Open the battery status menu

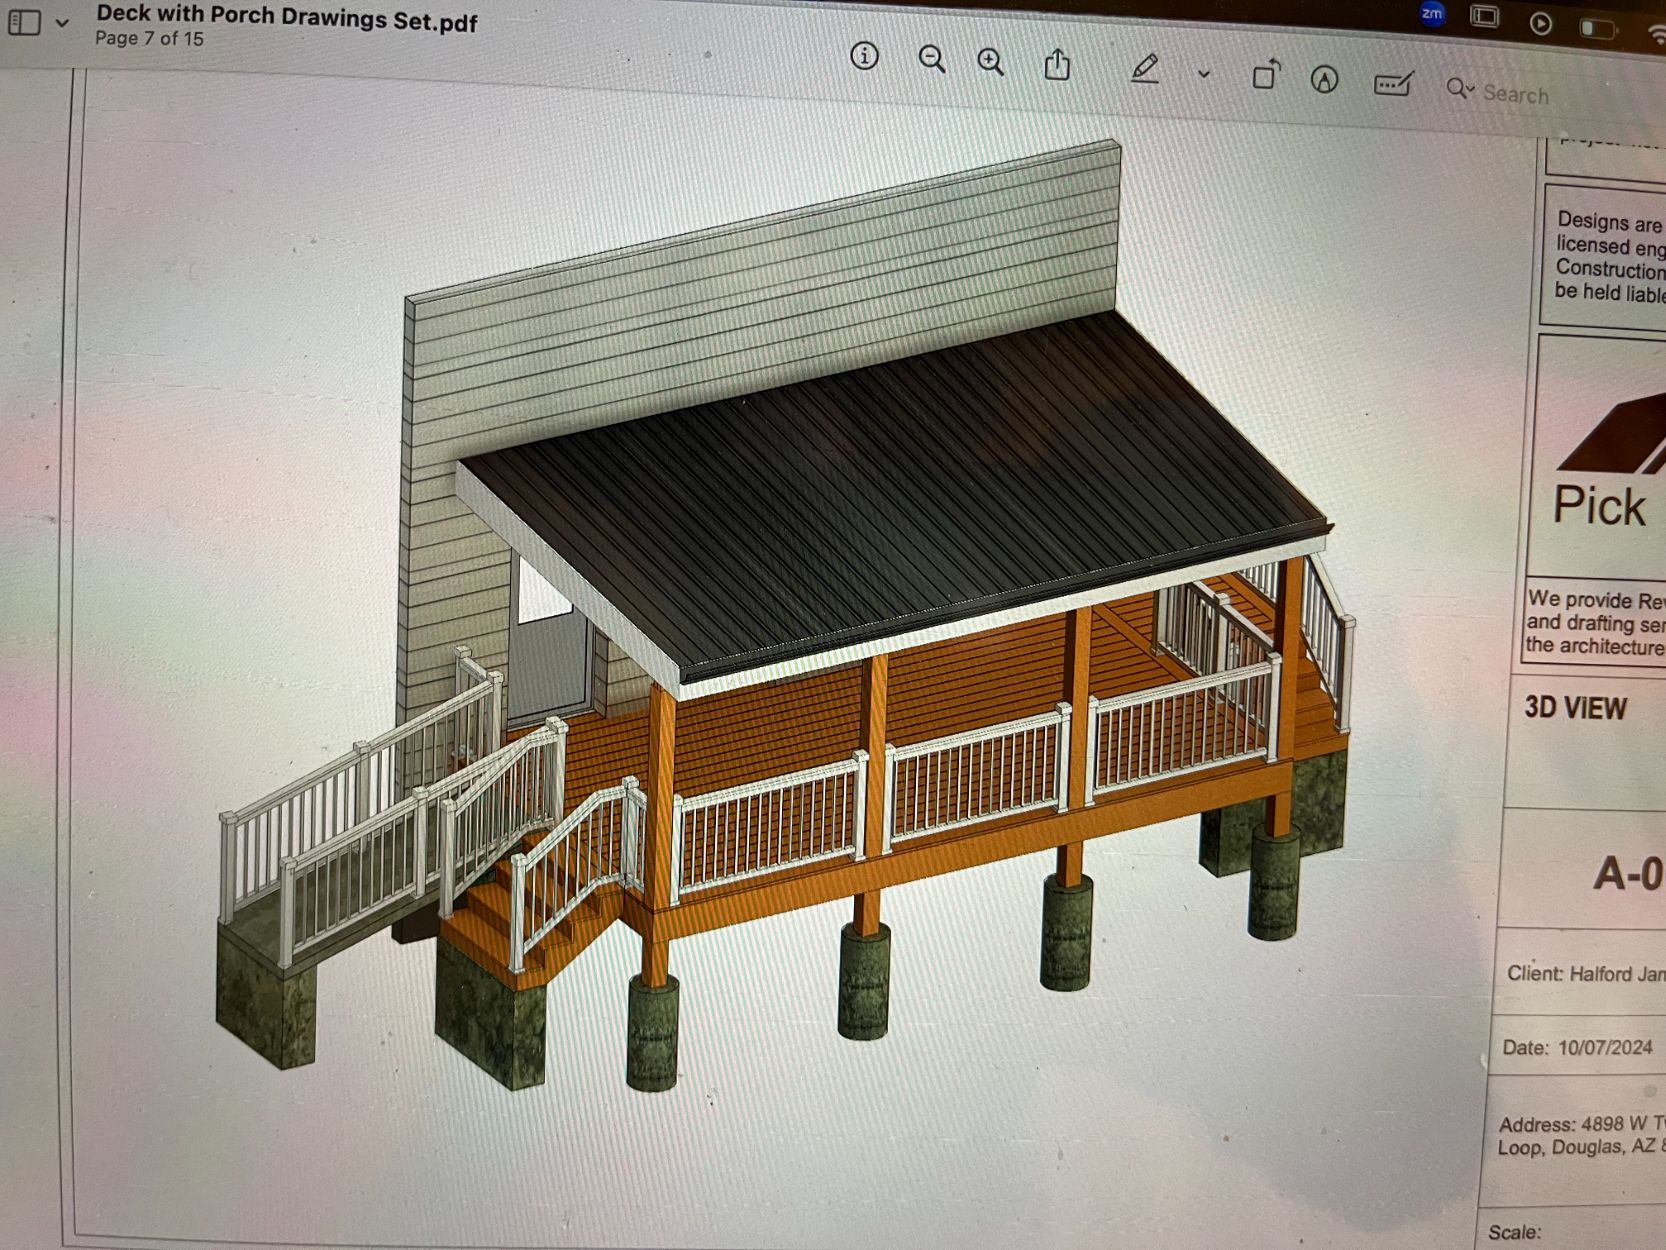(x=1597, y=28)
